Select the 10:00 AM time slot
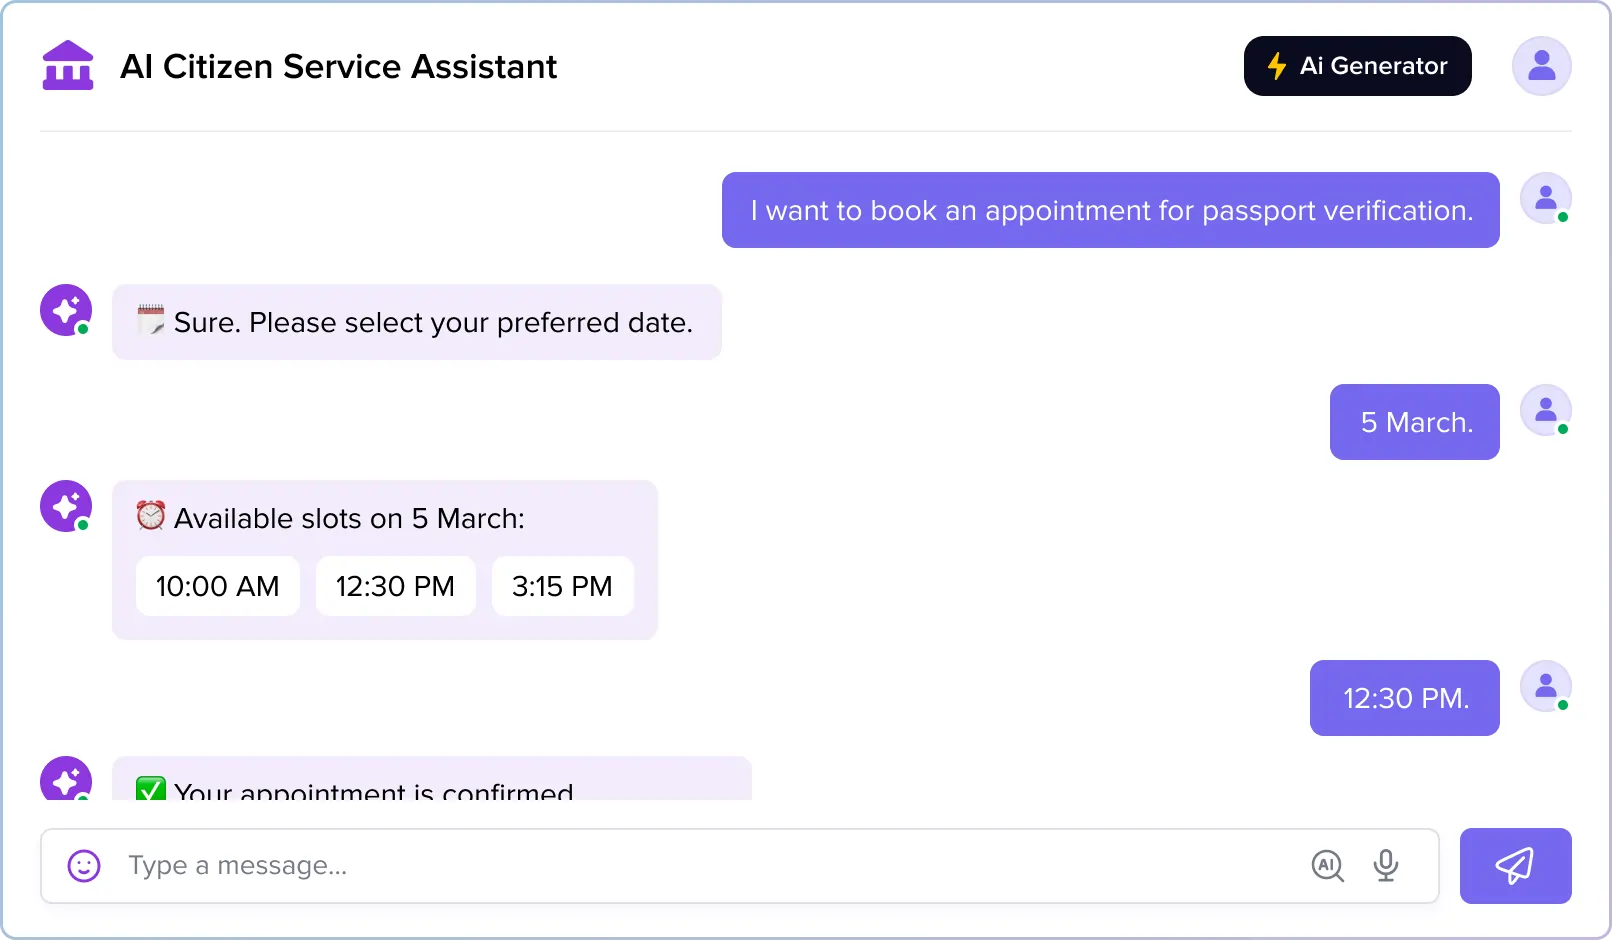Screen dimensions: 1612x940 (218, 586)
